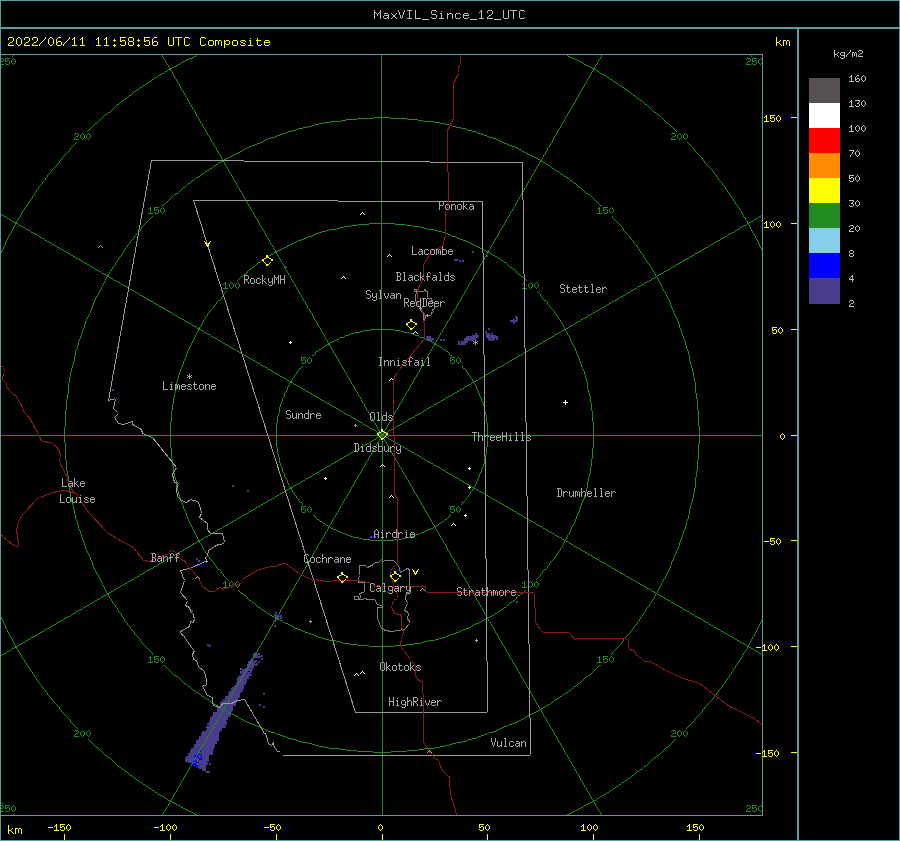Click the Okotoks town label
Viewport: 900px width, 841px height.
tap(400, 667)
